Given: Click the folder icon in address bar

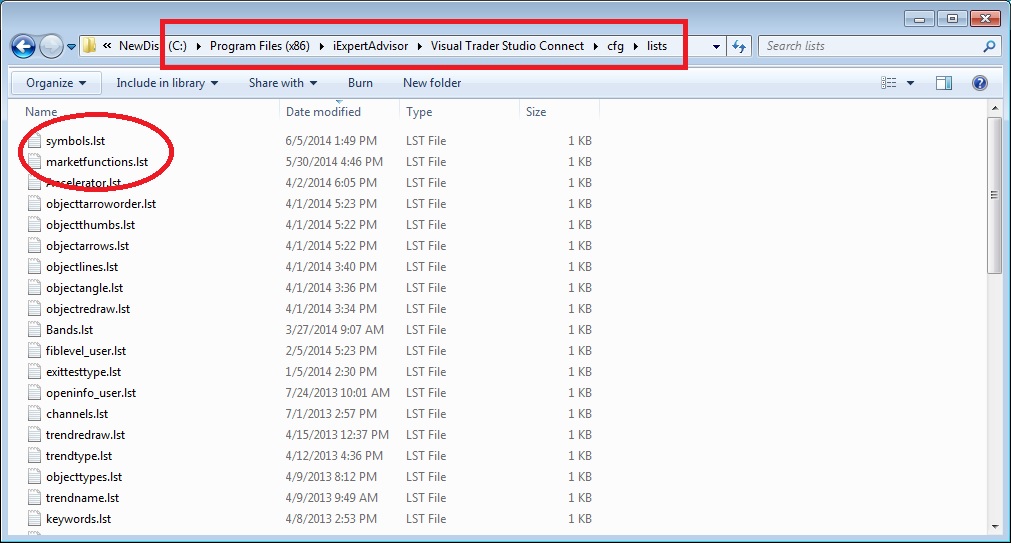Looking at the screenshot, I should (90, 46).
